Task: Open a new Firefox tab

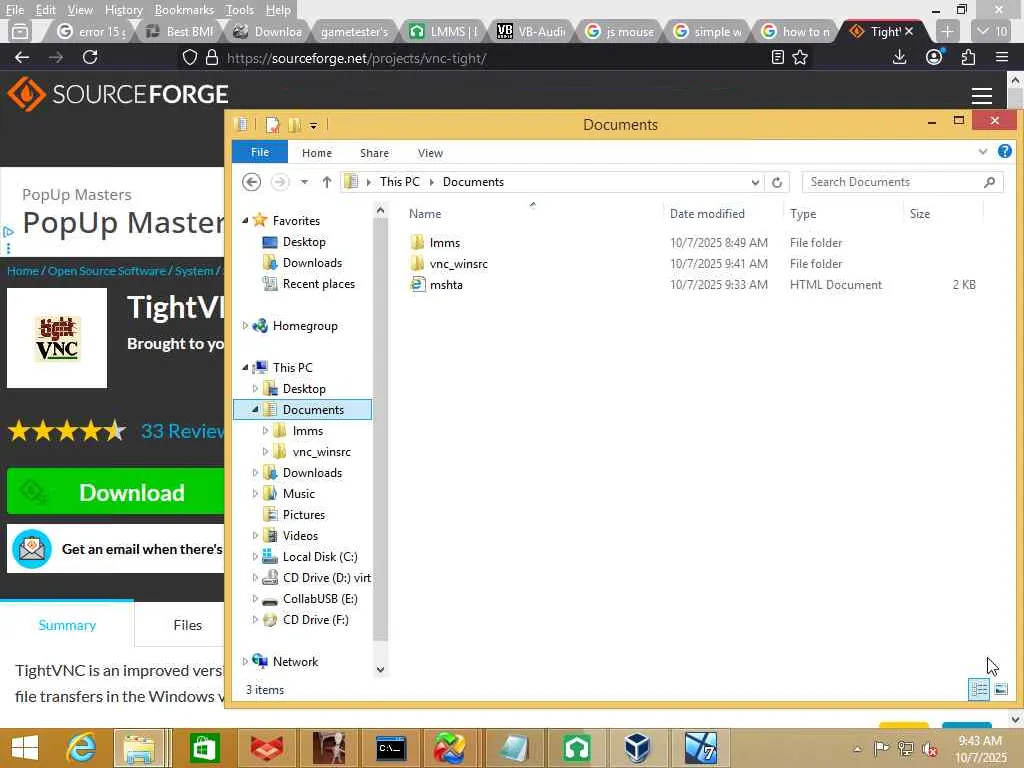Action: [x=947, y=31]
